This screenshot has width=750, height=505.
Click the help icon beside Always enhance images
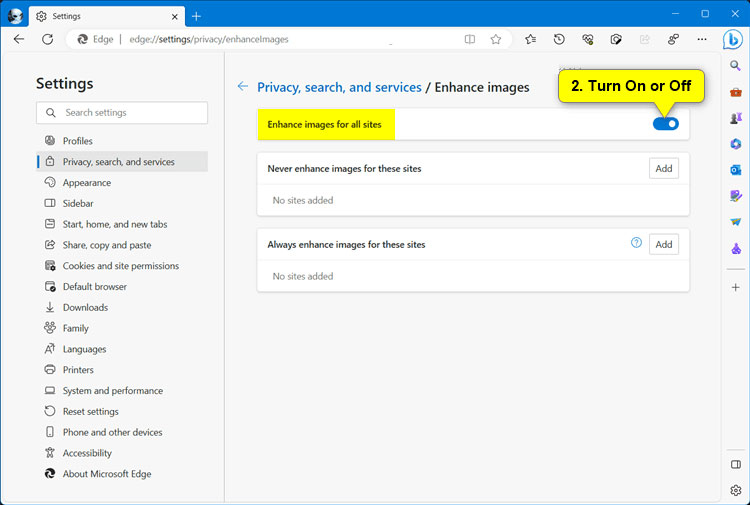[x=636, y=243]
